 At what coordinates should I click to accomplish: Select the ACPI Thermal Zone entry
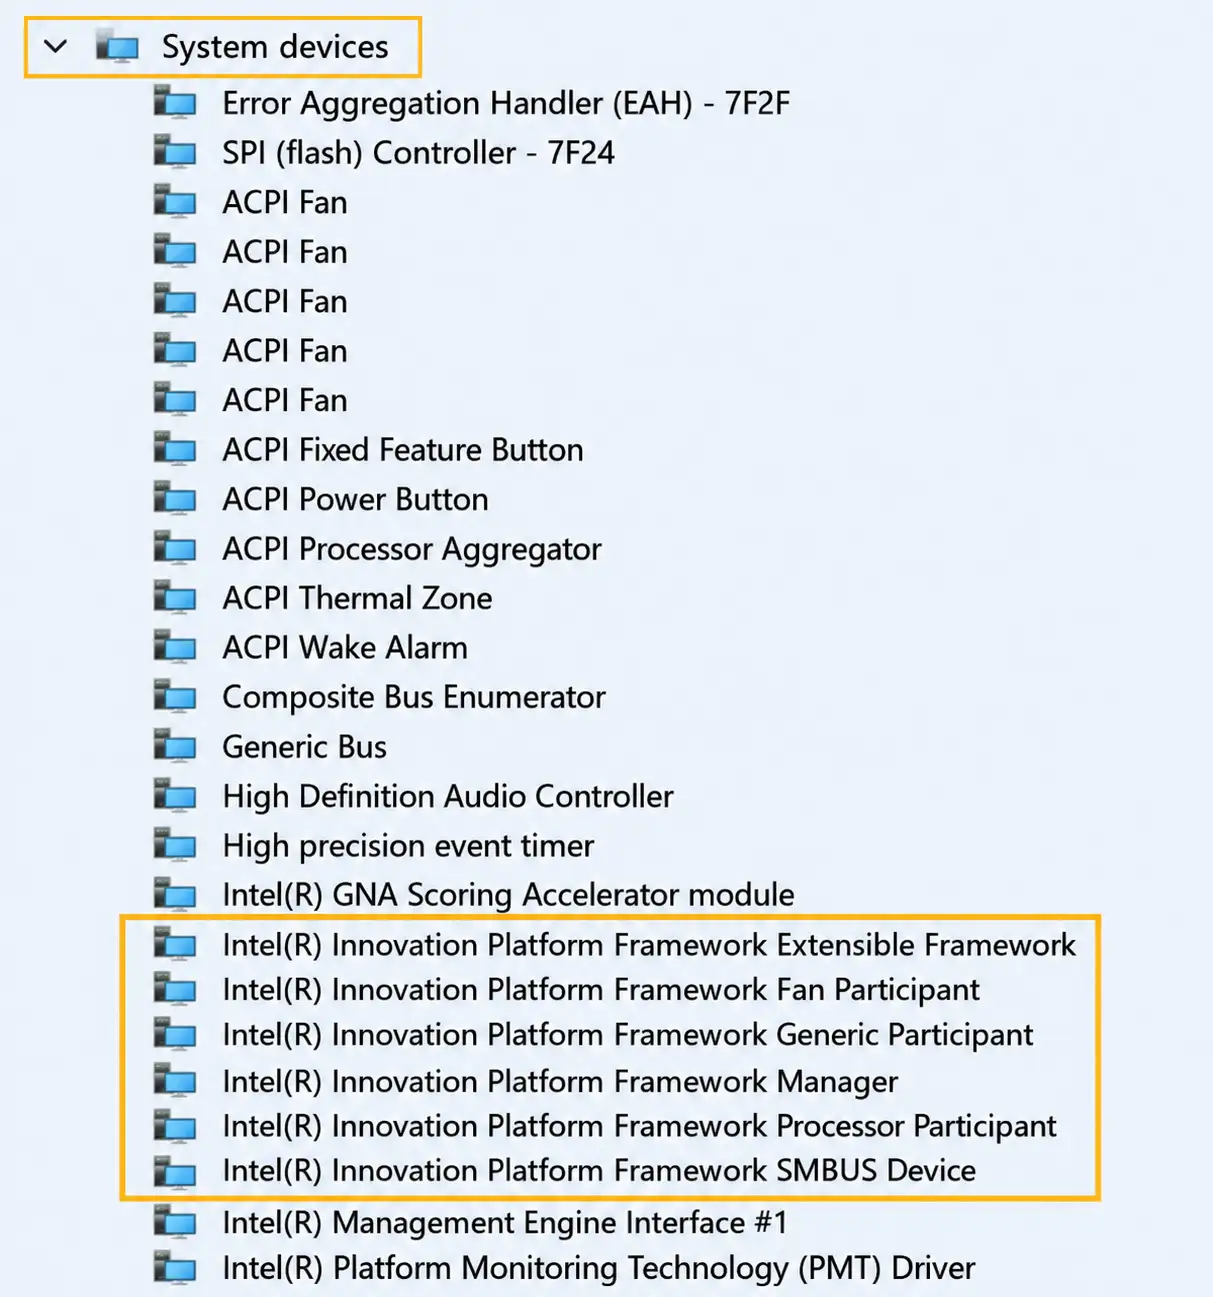[357, 598]
